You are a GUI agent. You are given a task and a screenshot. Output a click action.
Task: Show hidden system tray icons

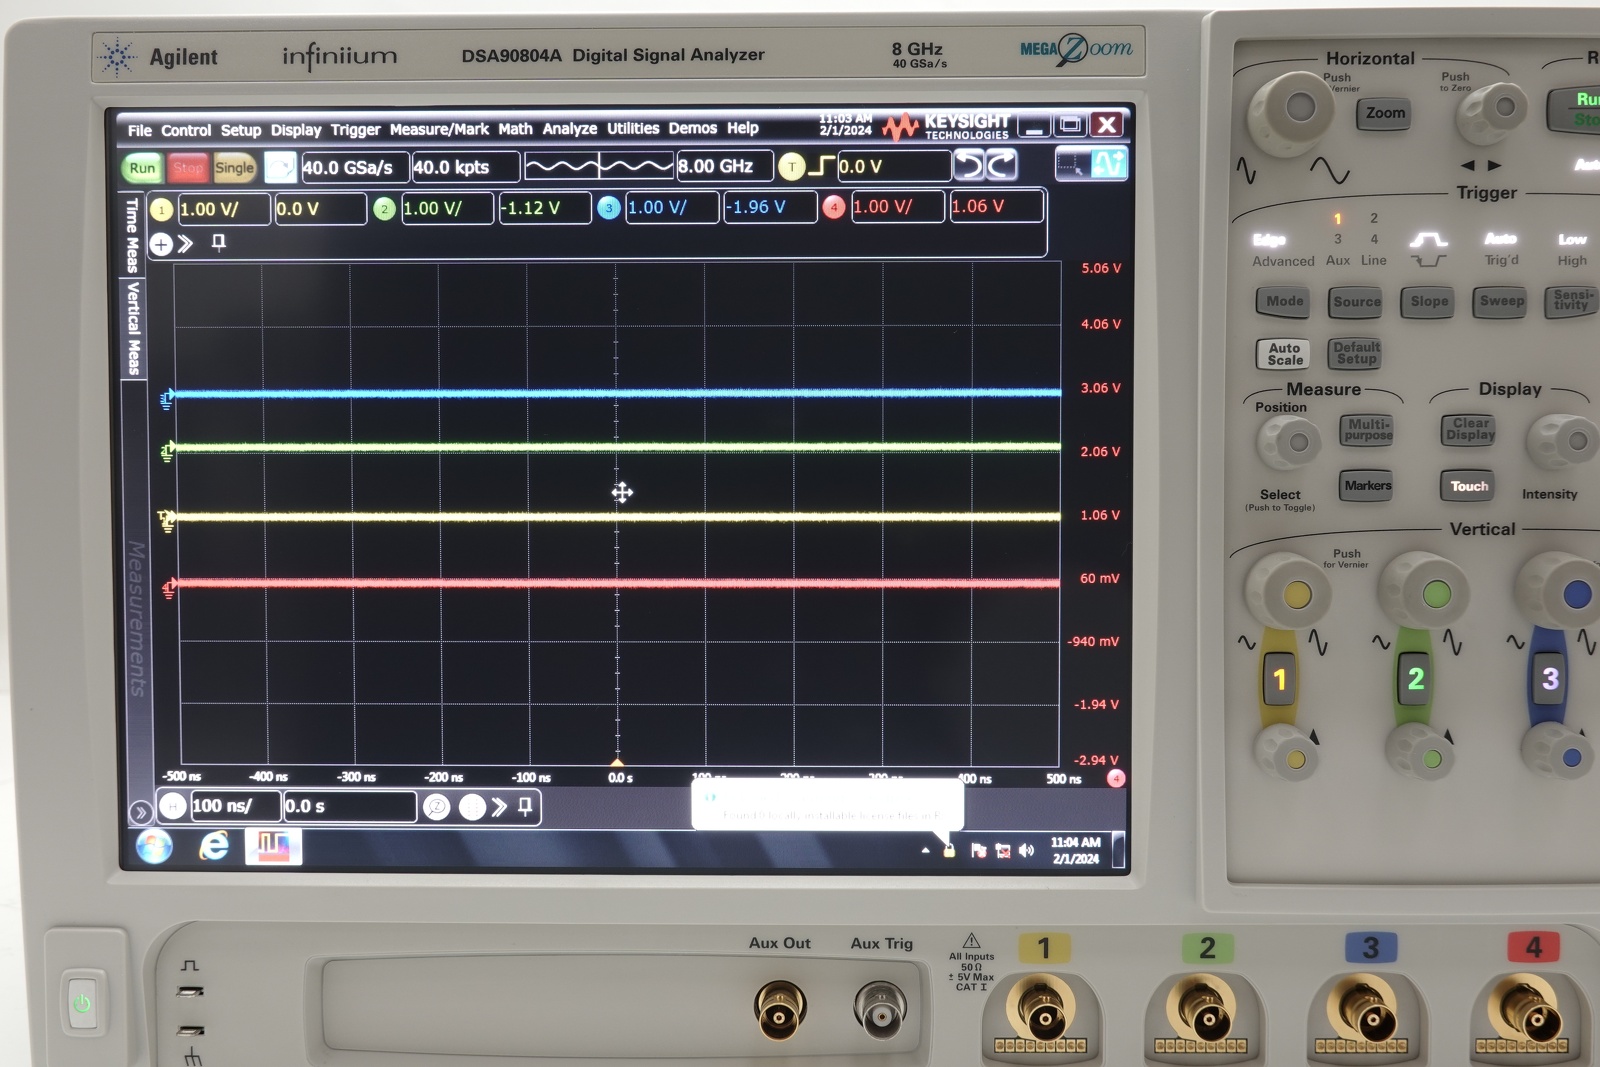coord(925,851)
